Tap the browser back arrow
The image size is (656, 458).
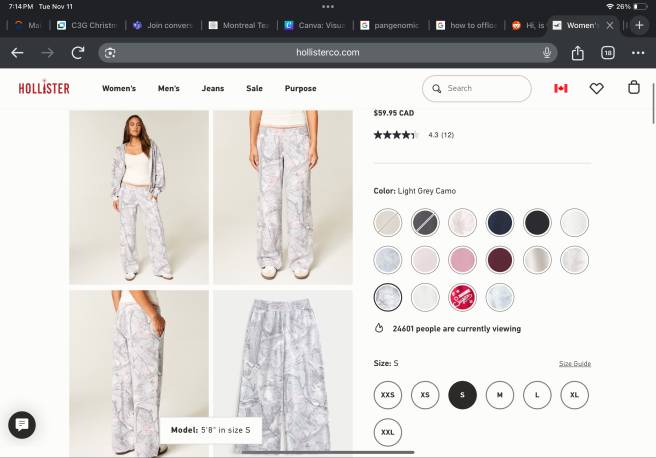tap(17, 52)
